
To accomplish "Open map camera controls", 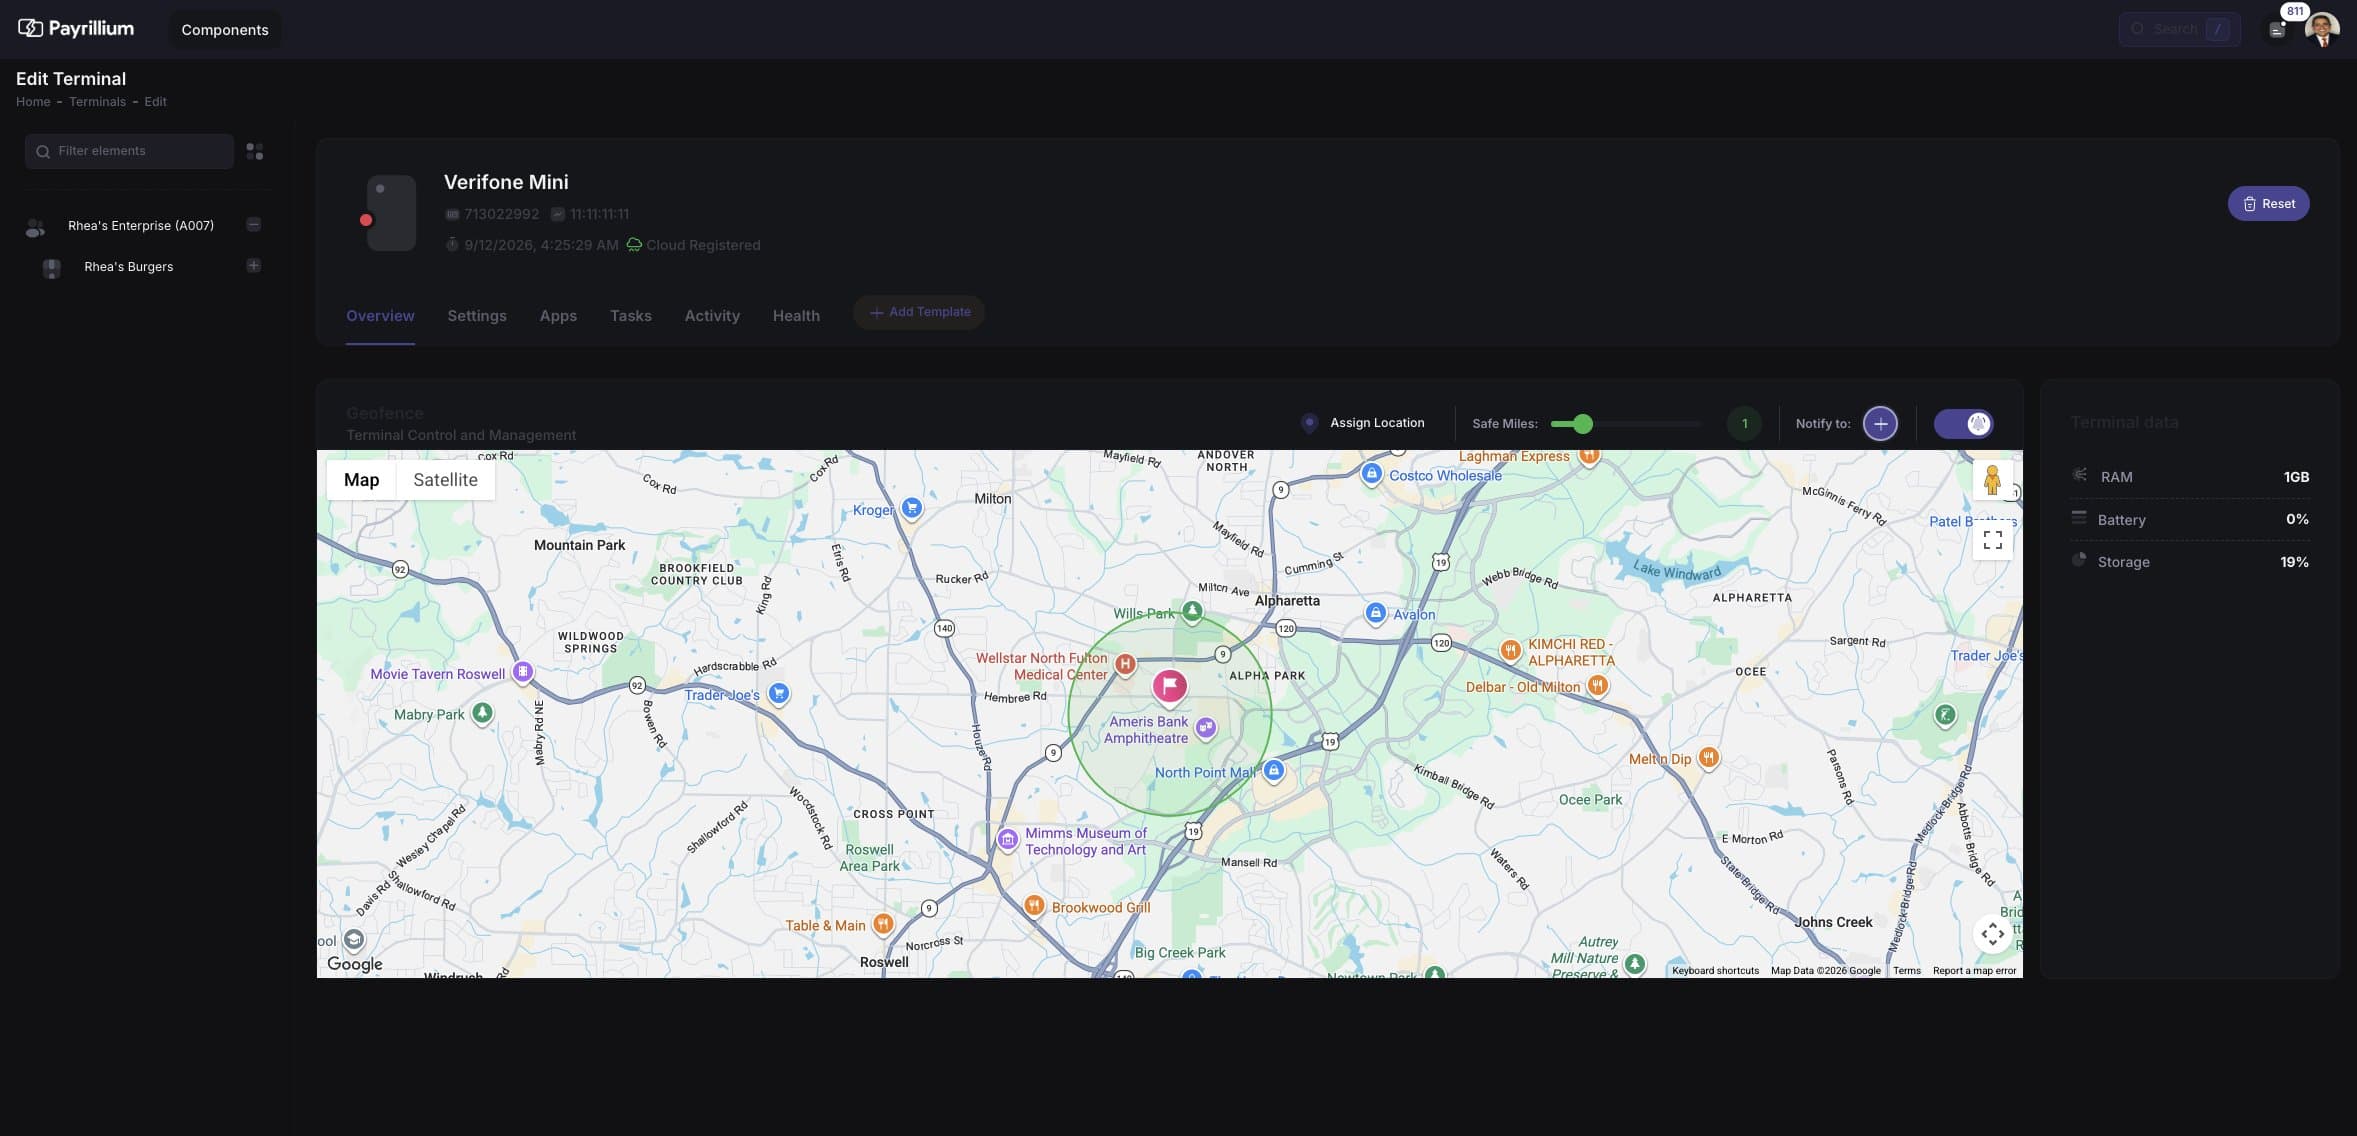I will point(1992,934).
